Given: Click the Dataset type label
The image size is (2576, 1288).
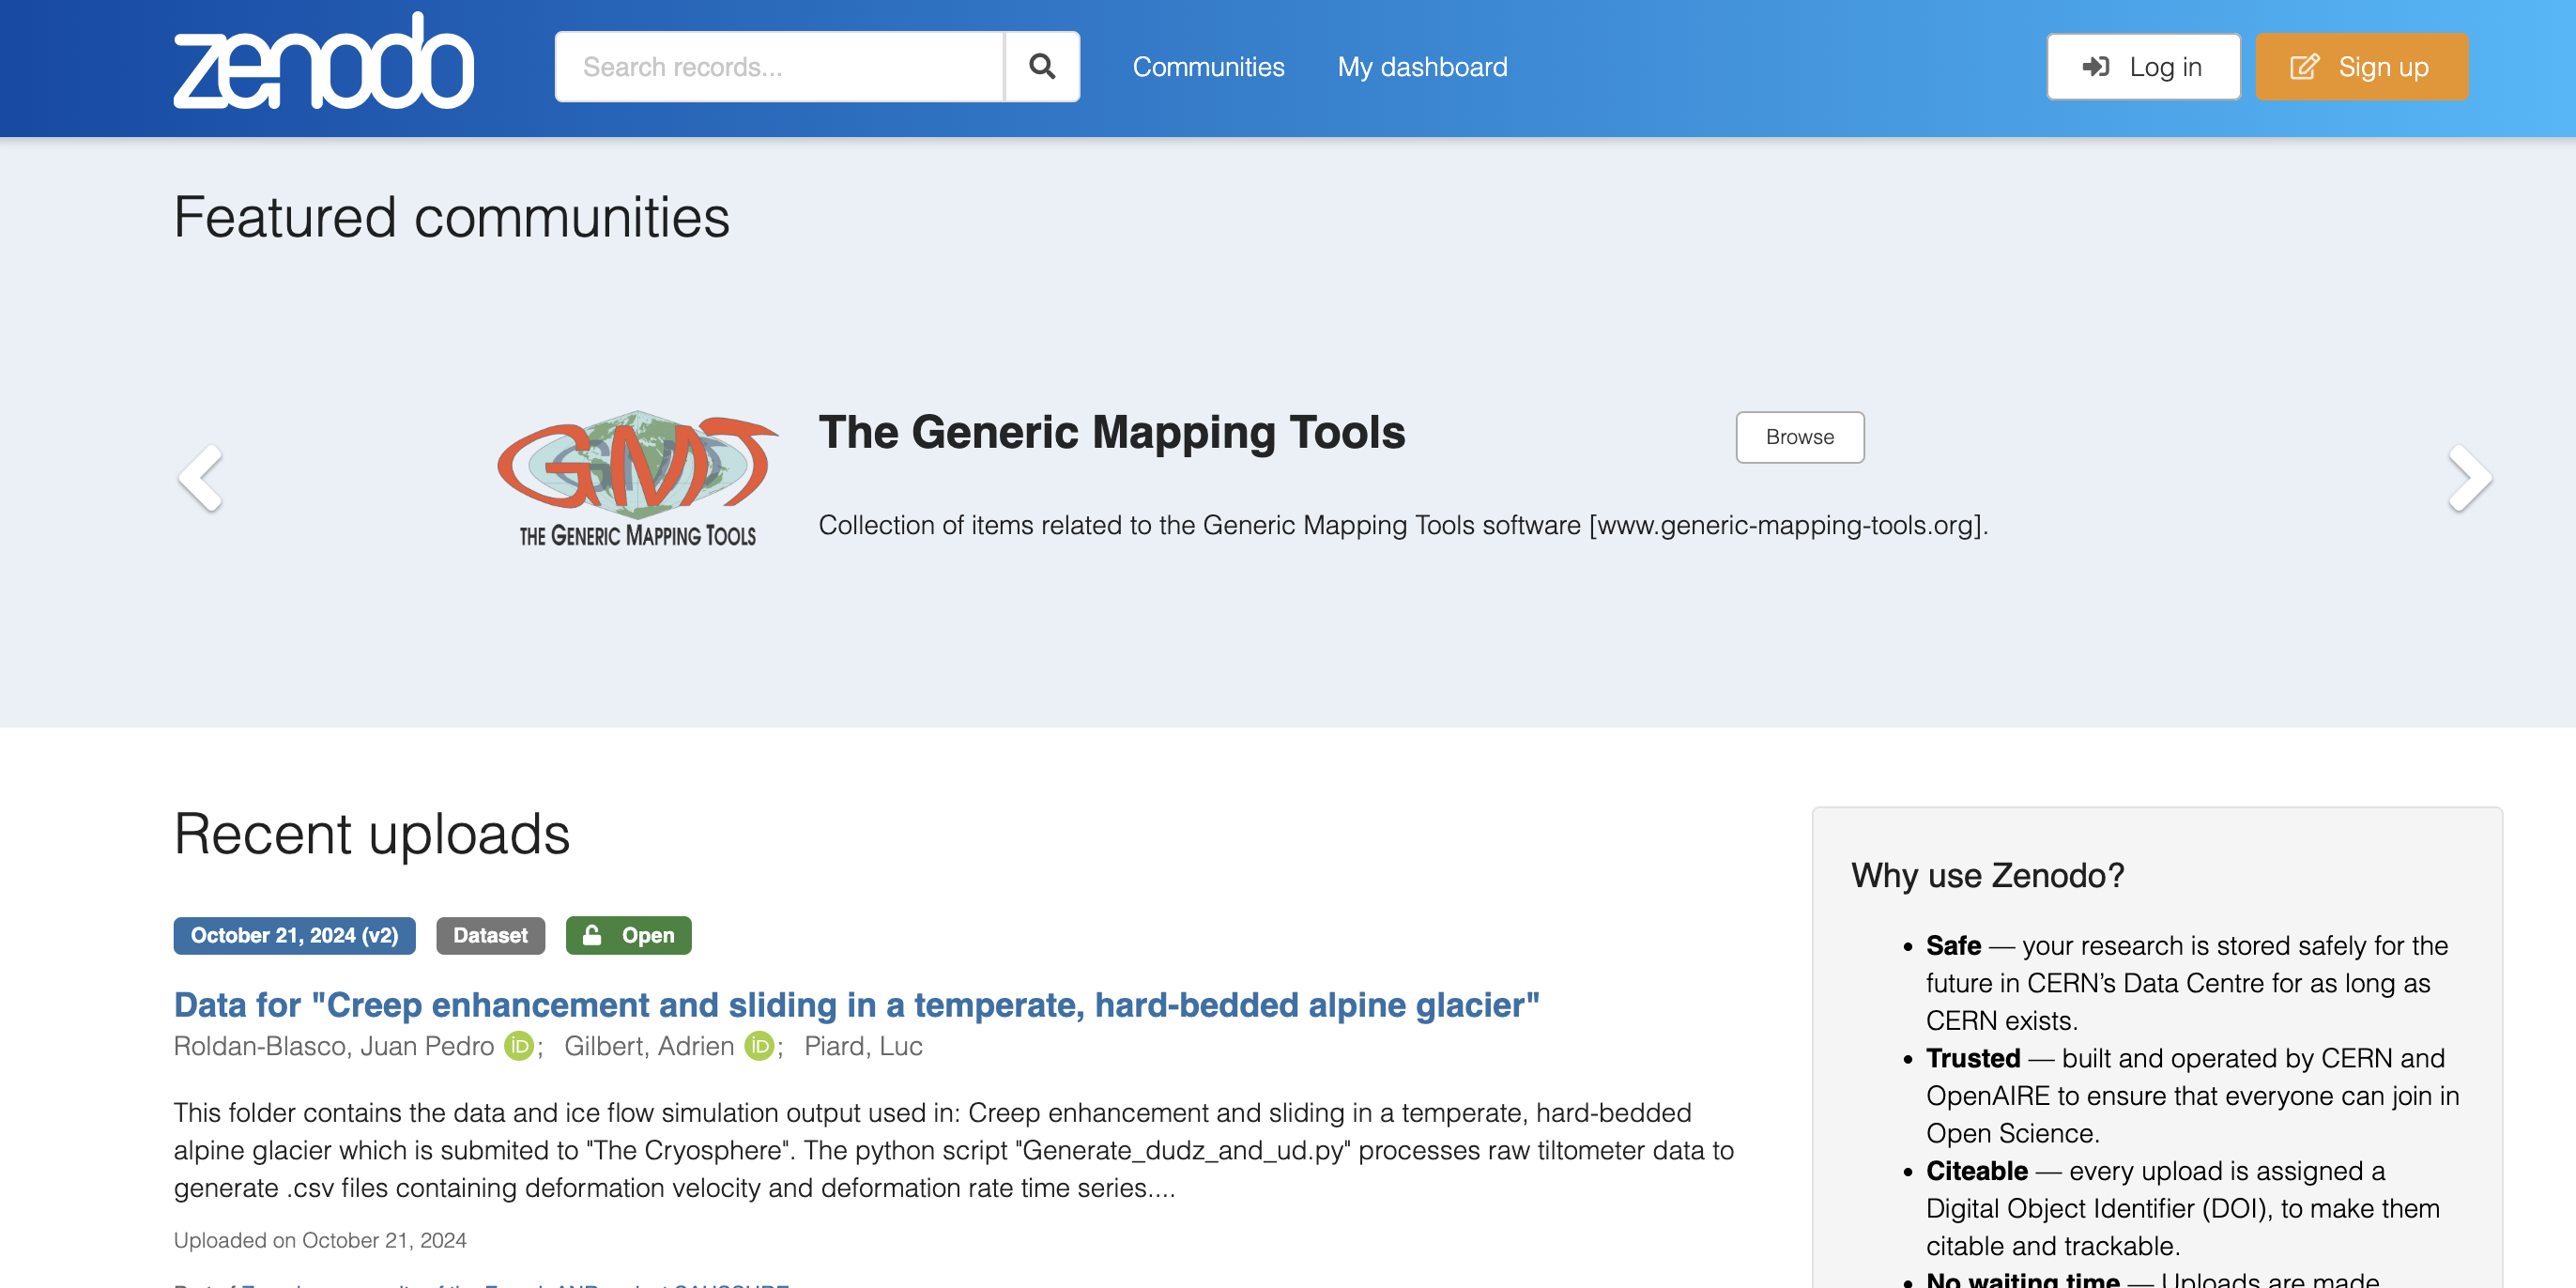Looking at the screenshot, I should (490, 935).
